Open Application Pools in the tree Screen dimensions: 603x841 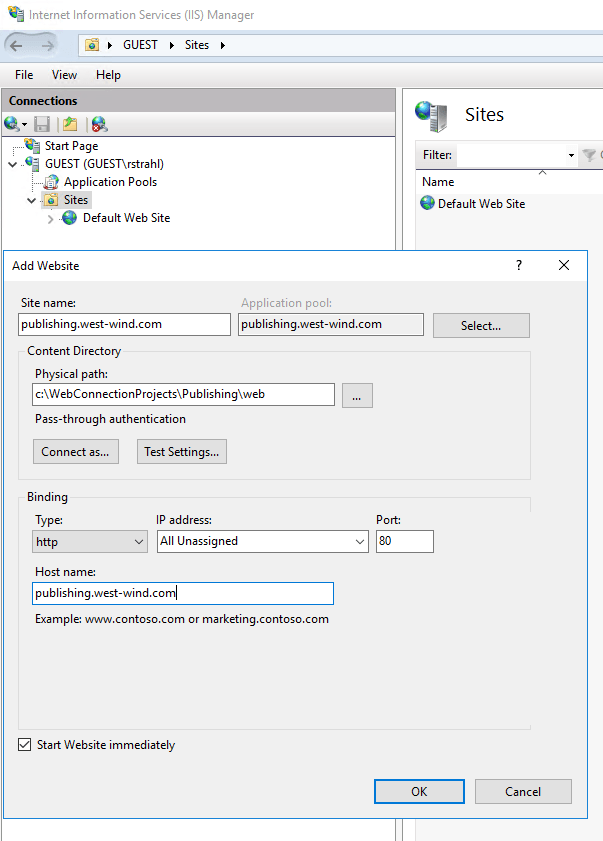click(x=110, y=182)
